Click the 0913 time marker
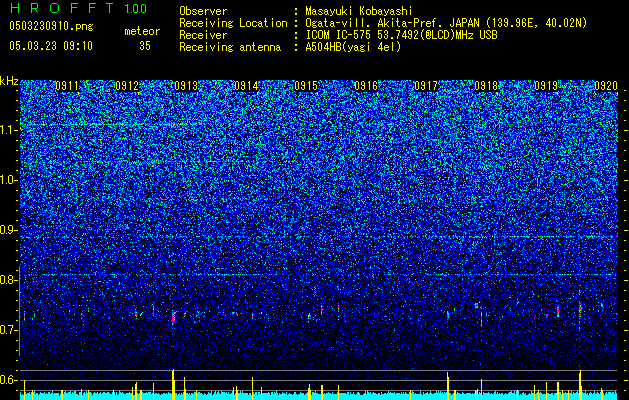This screenshot has height=400, width=629. point(186,86)
